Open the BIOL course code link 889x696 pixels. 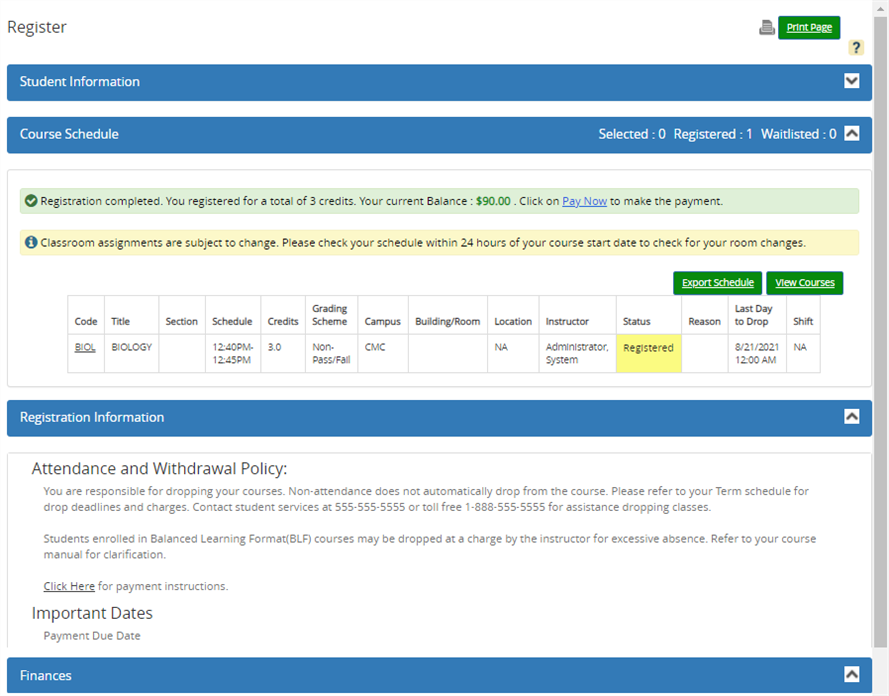pyautogui.click(x=85, y=347)
